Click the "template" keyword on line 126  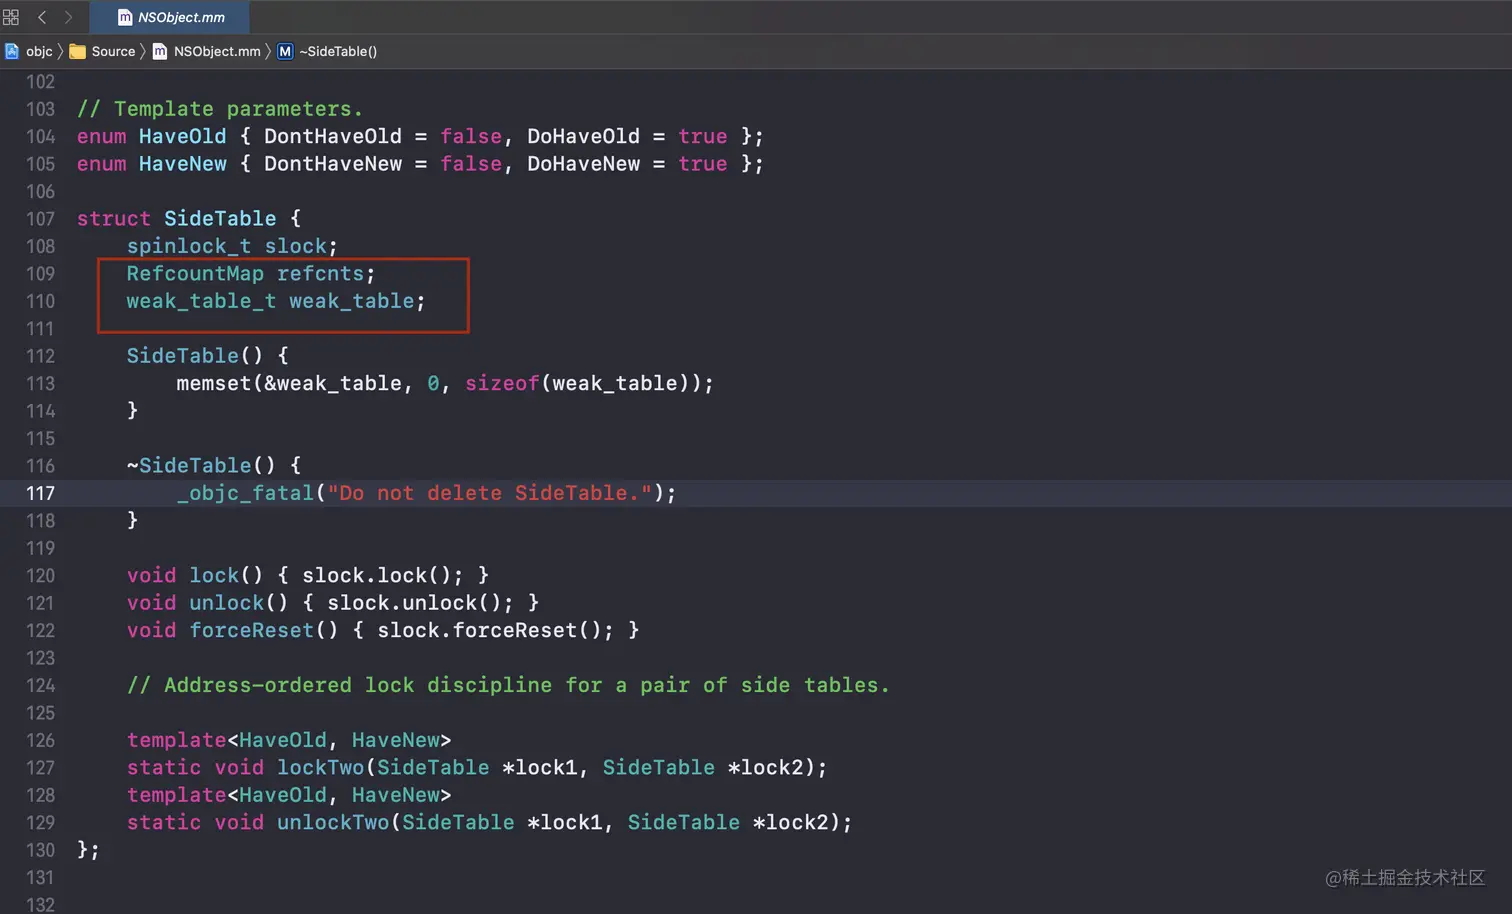[177, 740]
